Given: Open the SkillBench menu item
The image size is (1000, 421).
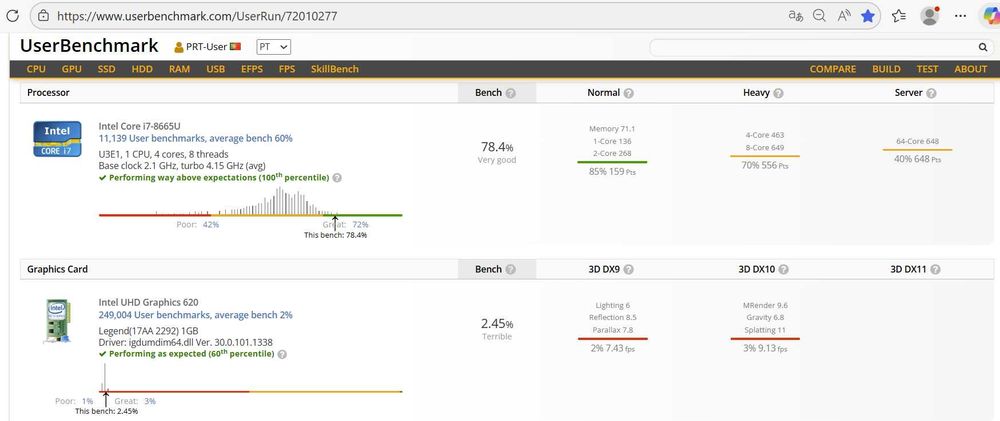Looking at the screenshot, I should coord(335,69).
